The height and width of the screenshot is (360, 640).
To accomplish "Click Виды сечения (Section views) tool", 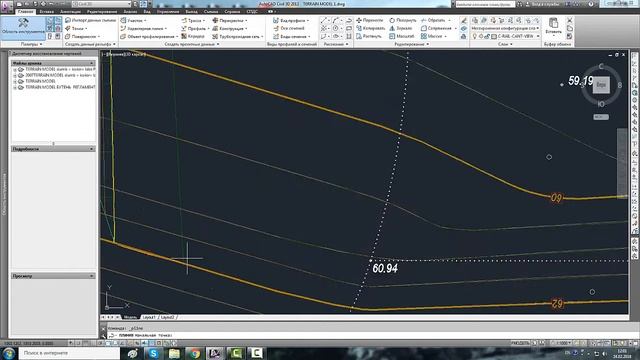I will (x=292, y=37).
